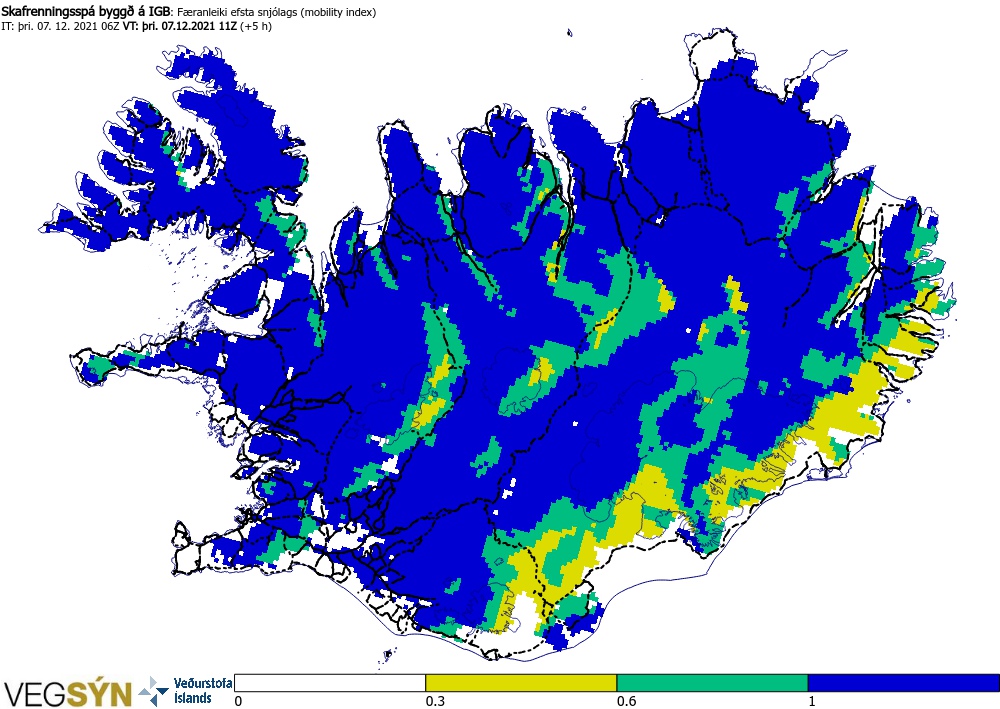This screenshot has height=709, width=1000.
Task: Select the white legend color segment
Action: [330, 683]
